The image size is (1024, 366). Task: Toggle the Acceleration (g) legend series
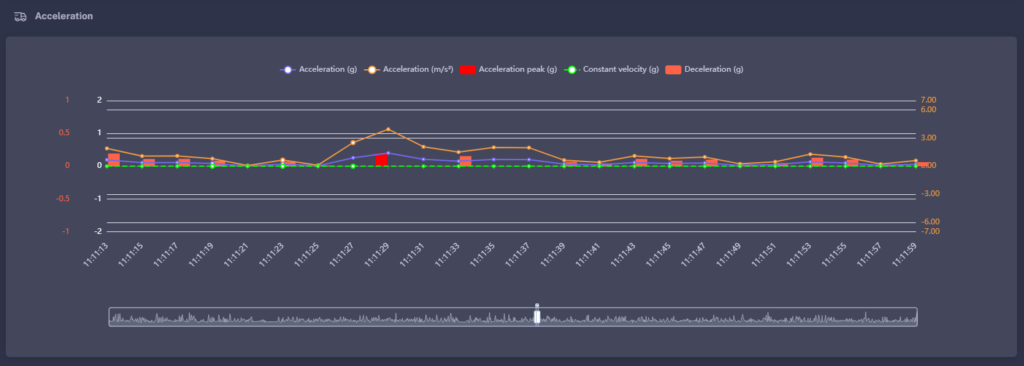click(319, 69)
